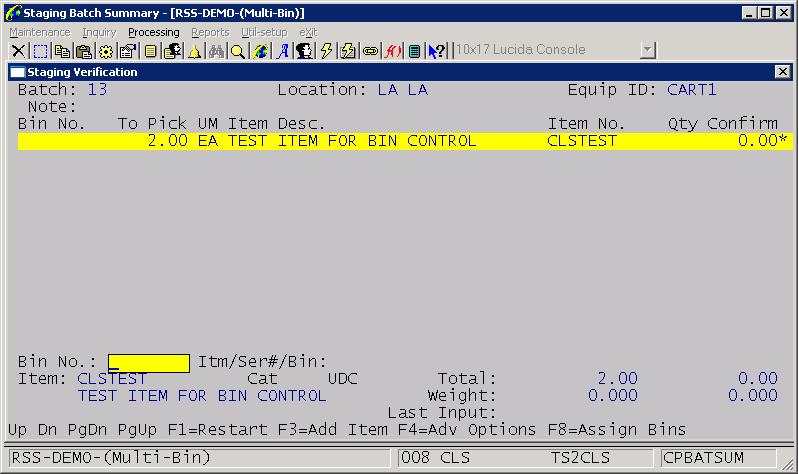This screenshot has width=798, height=474.
Task: Click the Item value CLSTEST at bottom
Action: [x=112, y=378]
